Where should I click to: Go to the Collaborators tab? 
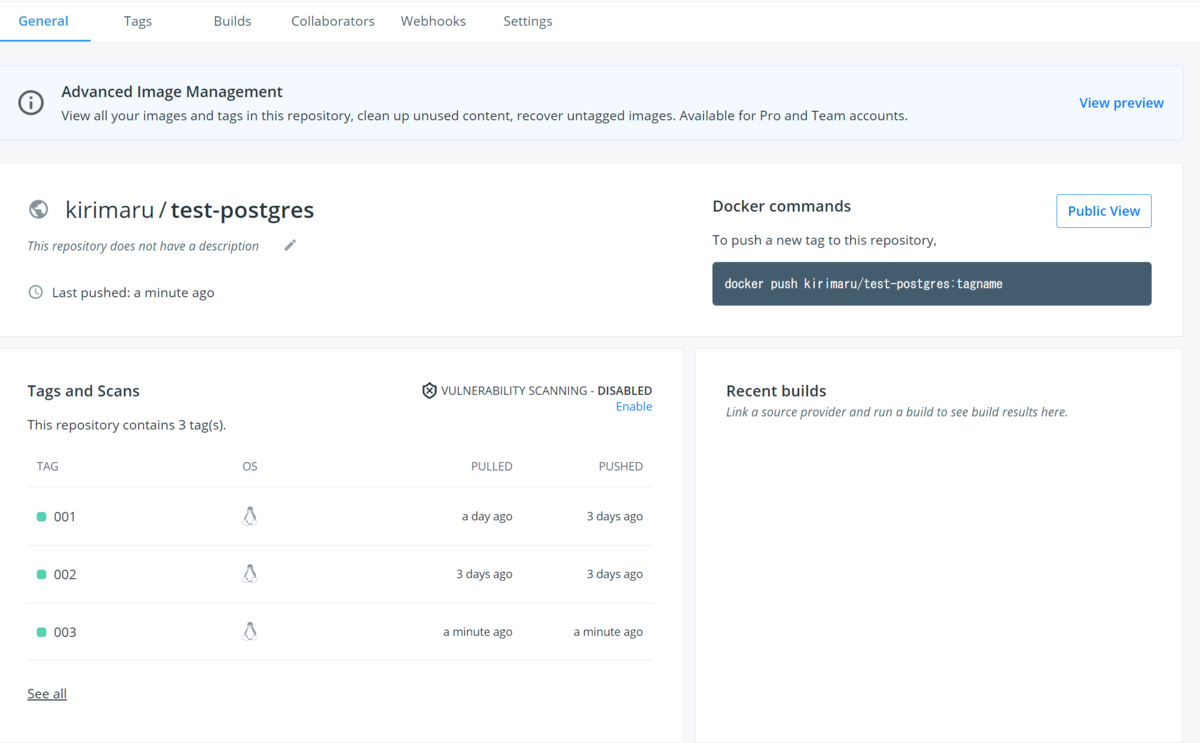(333, 21)
